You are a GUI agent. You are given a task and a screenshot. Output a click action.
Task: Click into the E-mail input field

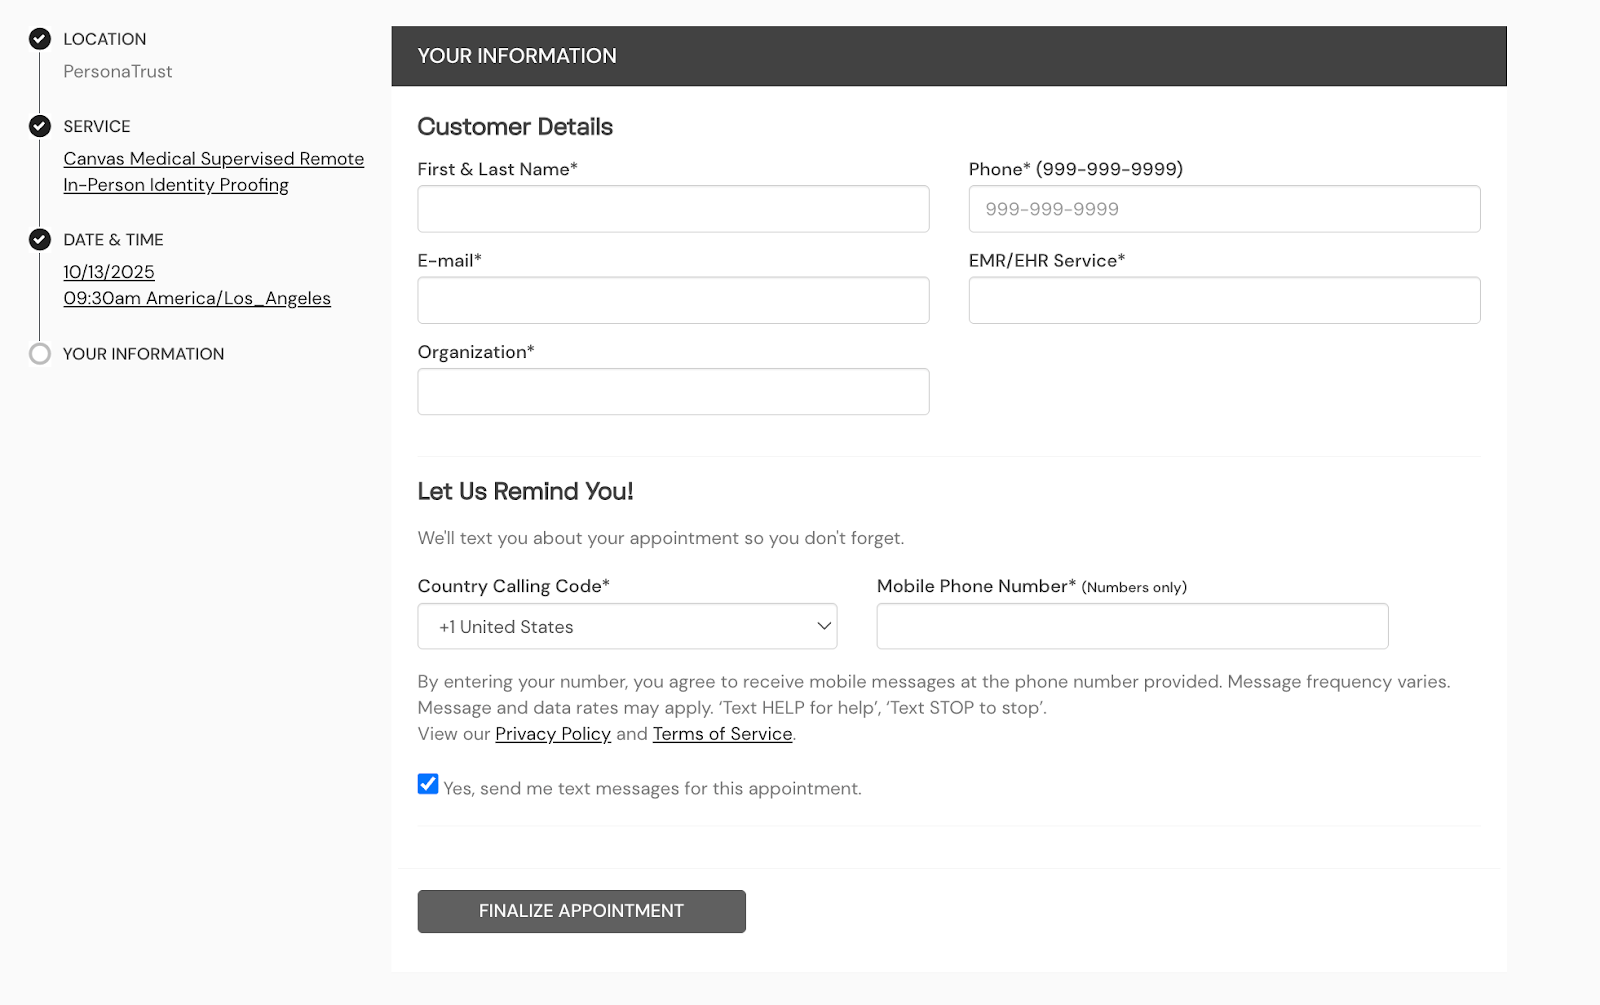[673, 300]
